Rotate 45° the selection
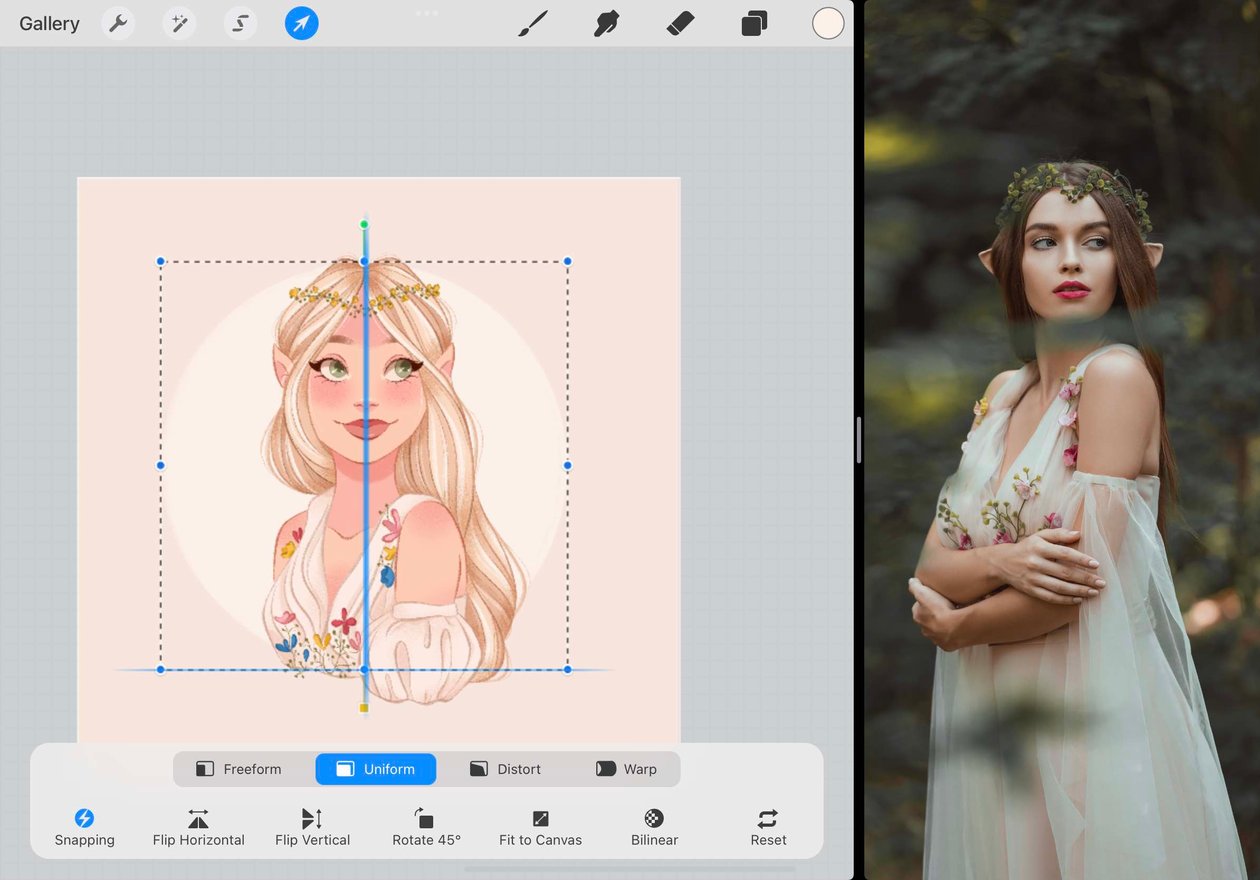Viewport: 1260px width, 880px height. [x=426, y=828]
